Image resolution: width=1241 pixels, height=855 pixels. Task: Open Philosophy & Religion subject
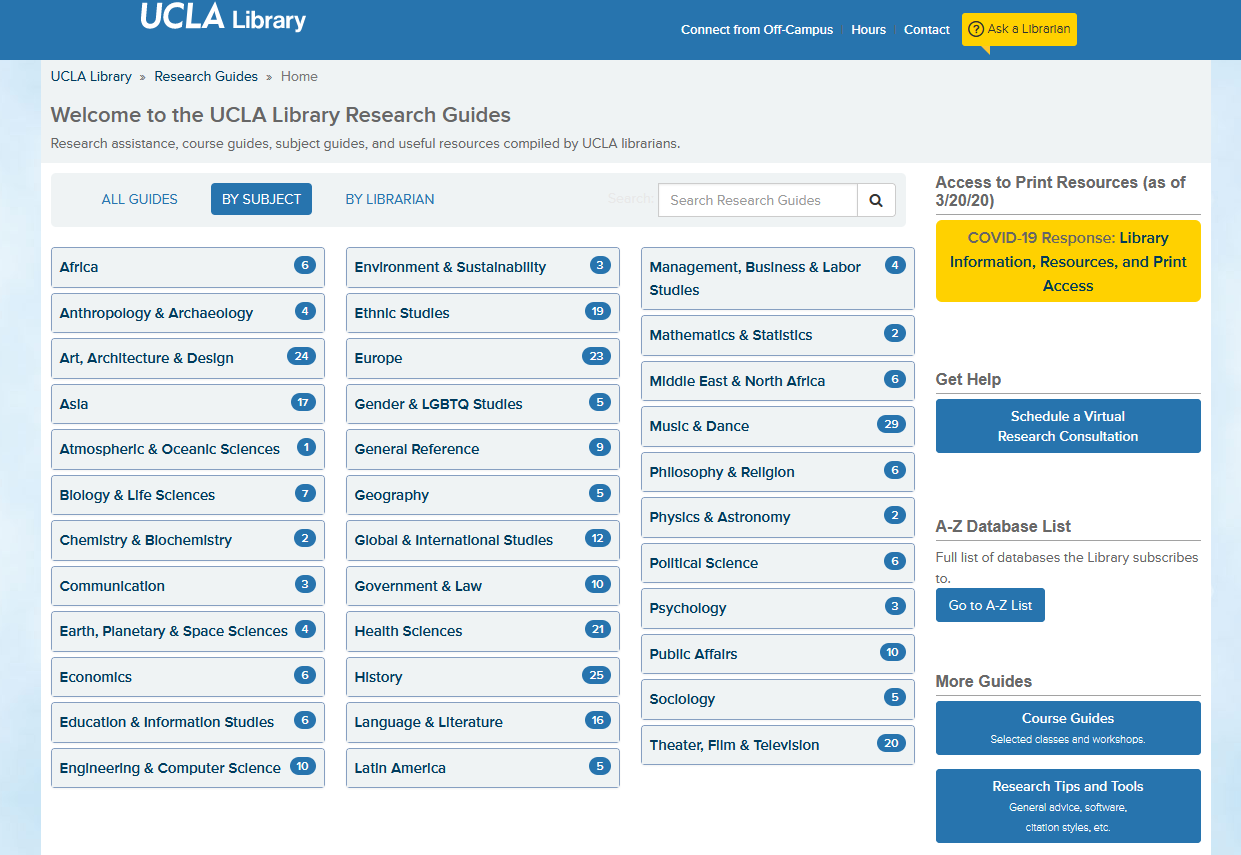tap(778, 472)
